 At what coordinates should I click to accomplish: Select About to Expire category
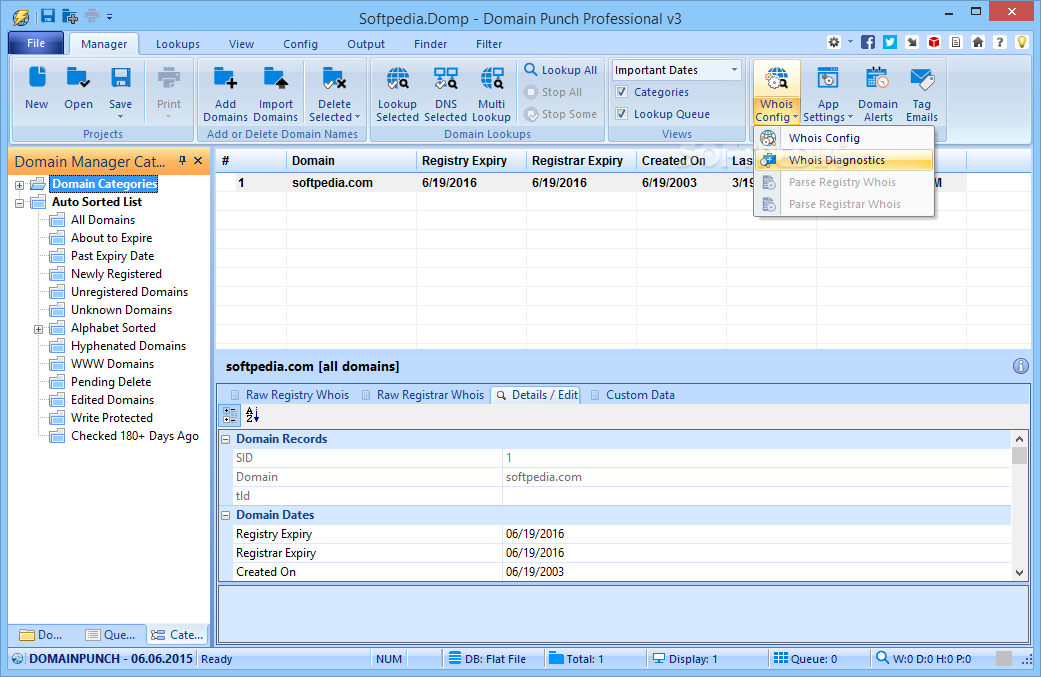coord(112,238)
